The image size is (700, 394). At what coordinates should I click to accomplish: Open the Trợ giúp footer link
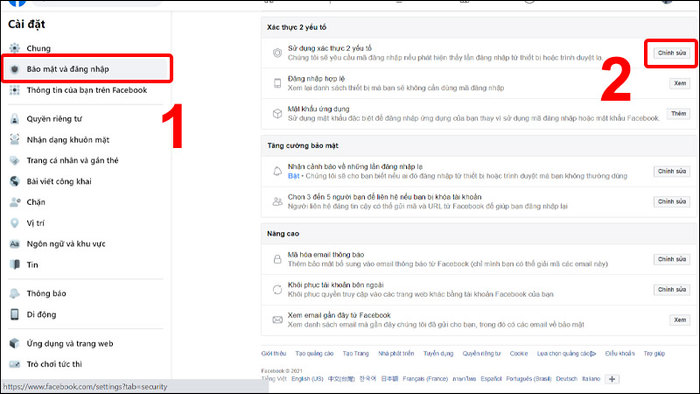point(654,353)
